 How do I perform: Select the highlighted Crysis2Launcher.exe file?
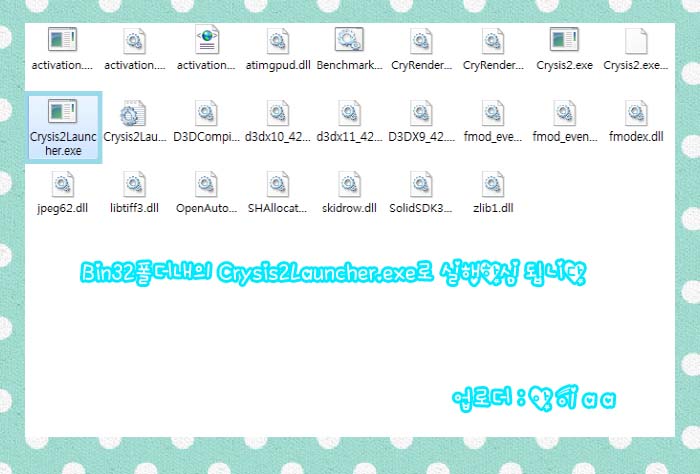click(x=63, y=127)
